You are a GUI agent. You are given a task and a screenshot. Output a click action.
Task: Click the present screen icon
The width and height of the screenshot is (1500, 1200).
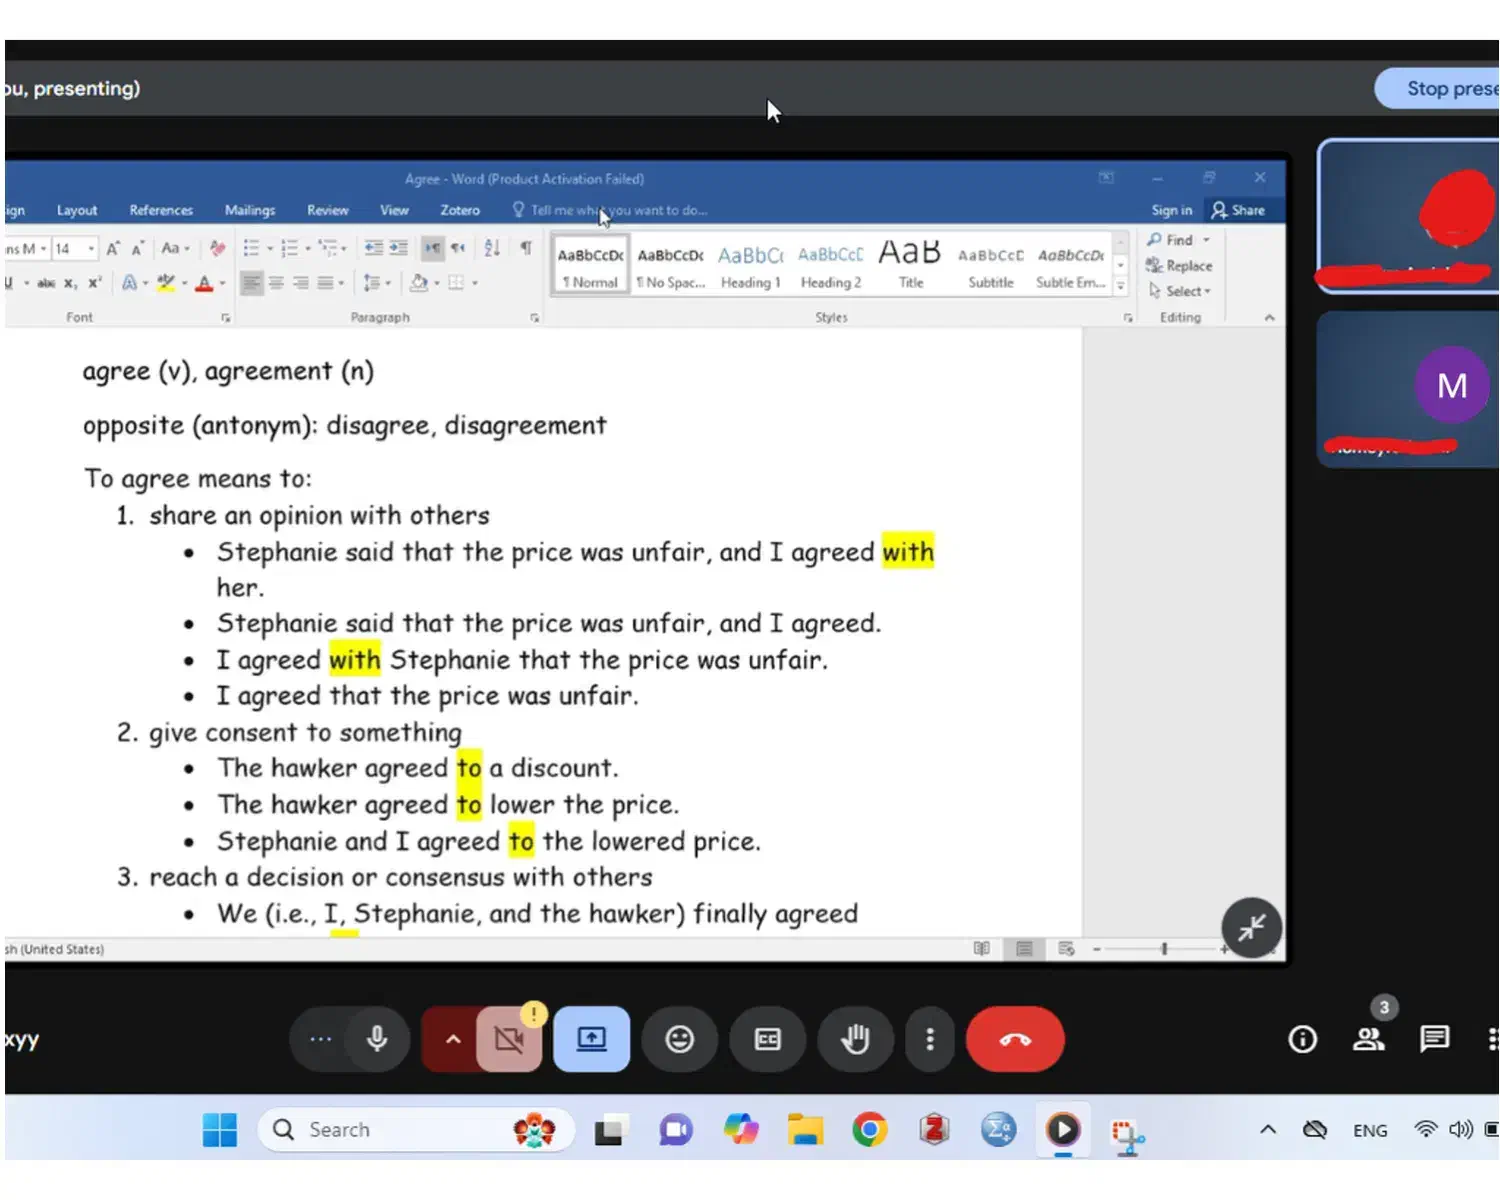click(591, 1040)
